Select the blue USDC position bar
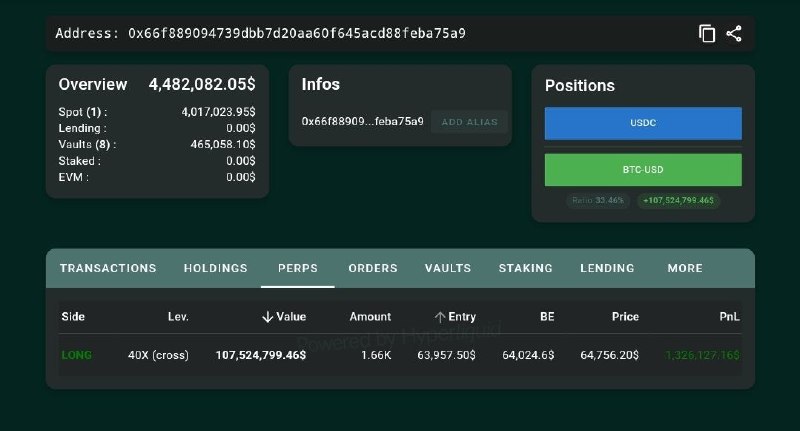The height and width of the screenshot is (431, 800). click(643, 123)
